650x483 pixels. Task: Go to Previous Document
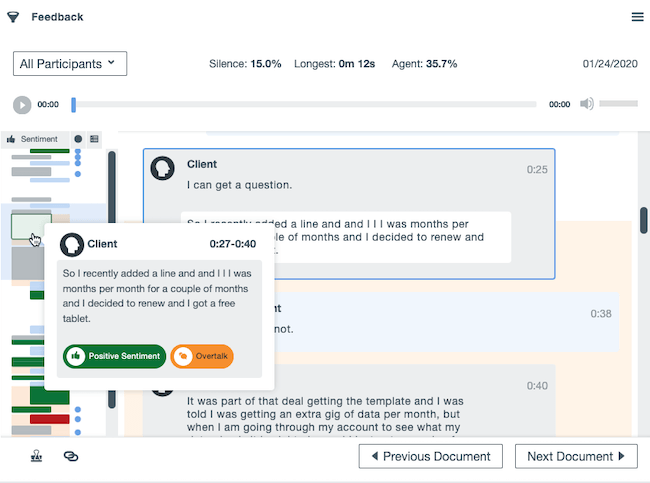pos(431,456)
